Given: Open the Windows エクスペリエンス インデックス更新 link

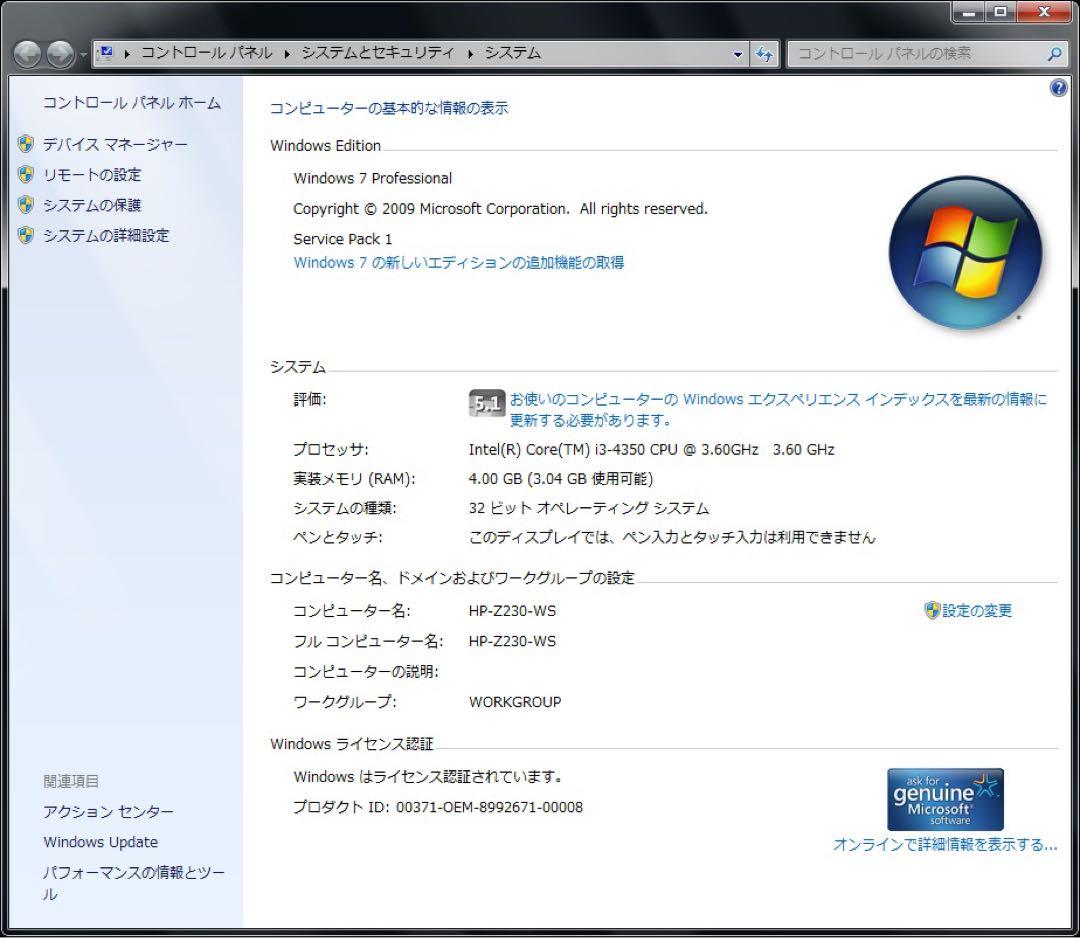Looking at the screenshot, I should tap(778, 409).
